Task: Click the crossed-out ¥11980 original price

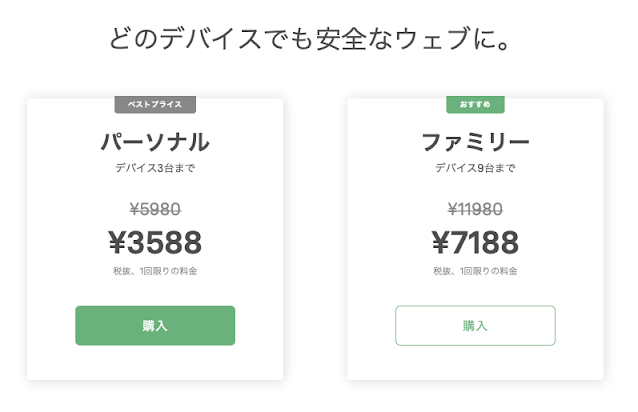Action: click(x=475, y=209)
